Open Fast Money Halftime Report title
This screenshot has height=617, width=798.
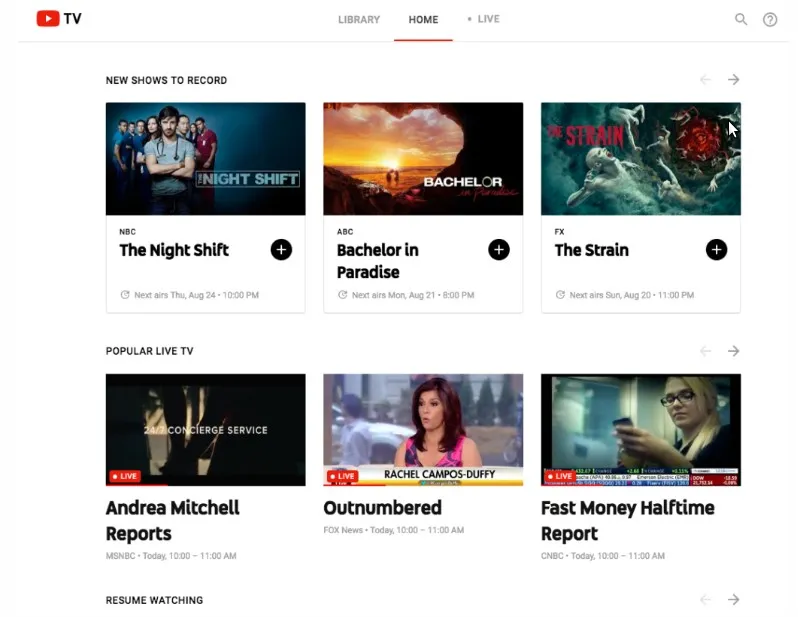click(x=628, y=520)
